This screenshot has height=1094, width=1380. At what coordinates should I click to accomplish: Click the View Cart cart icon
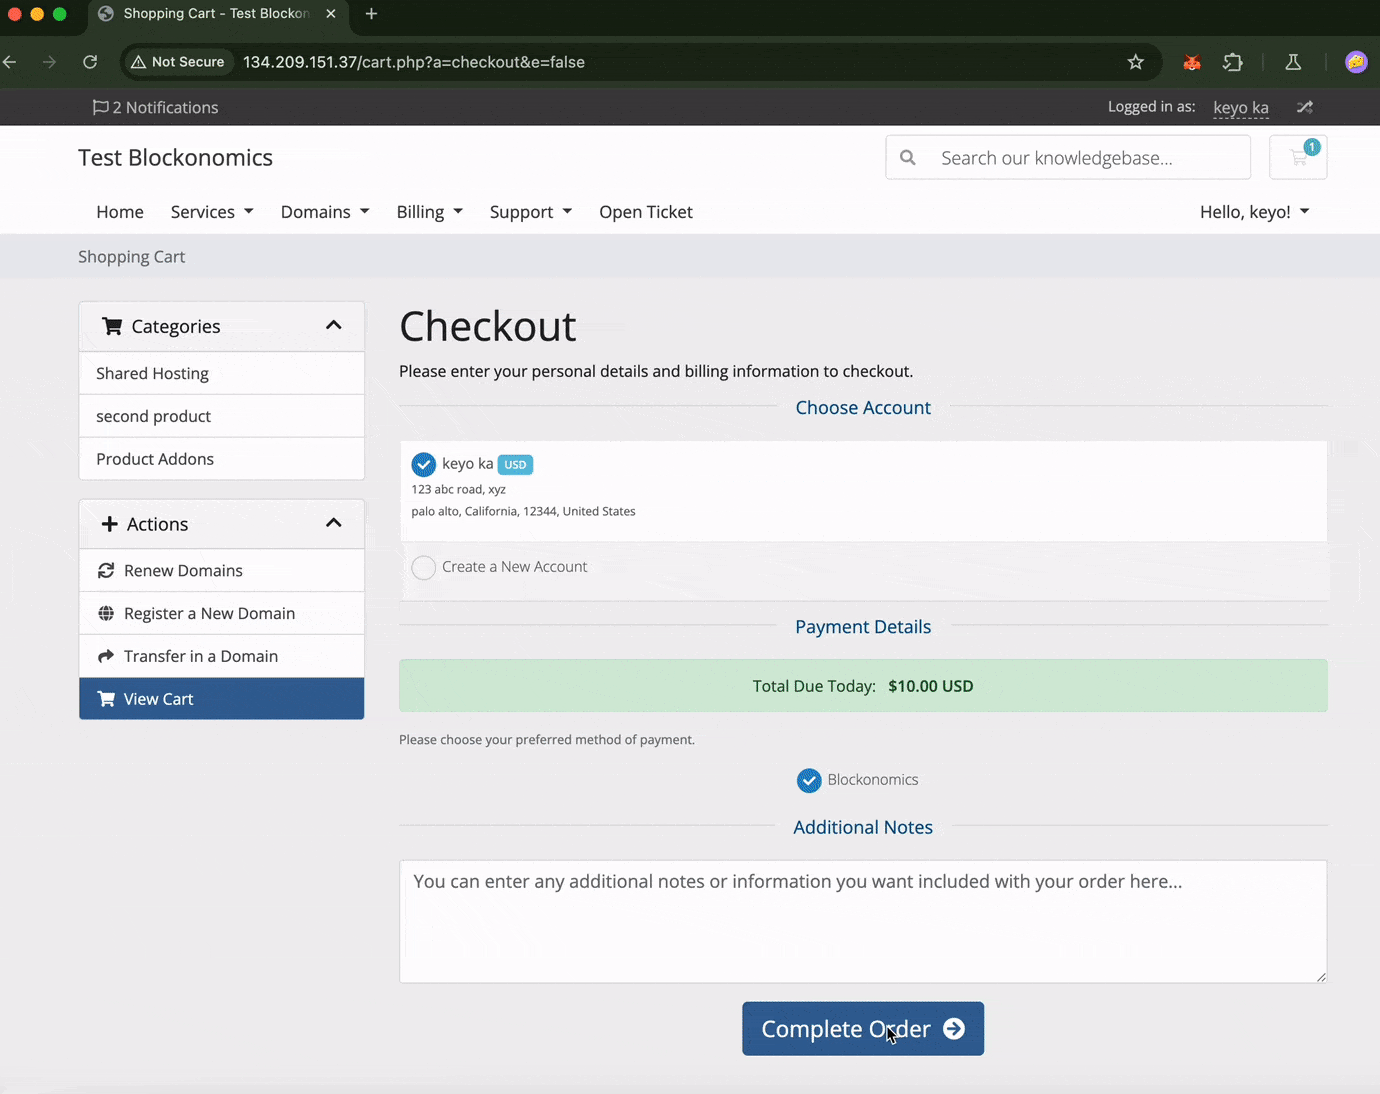point(106,699)
